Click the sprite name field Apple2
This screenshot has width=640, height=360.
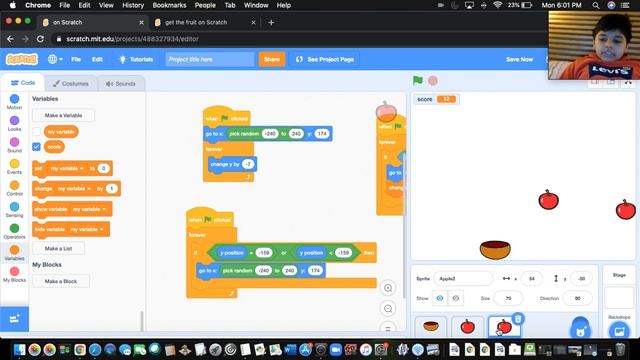[463, 278]
